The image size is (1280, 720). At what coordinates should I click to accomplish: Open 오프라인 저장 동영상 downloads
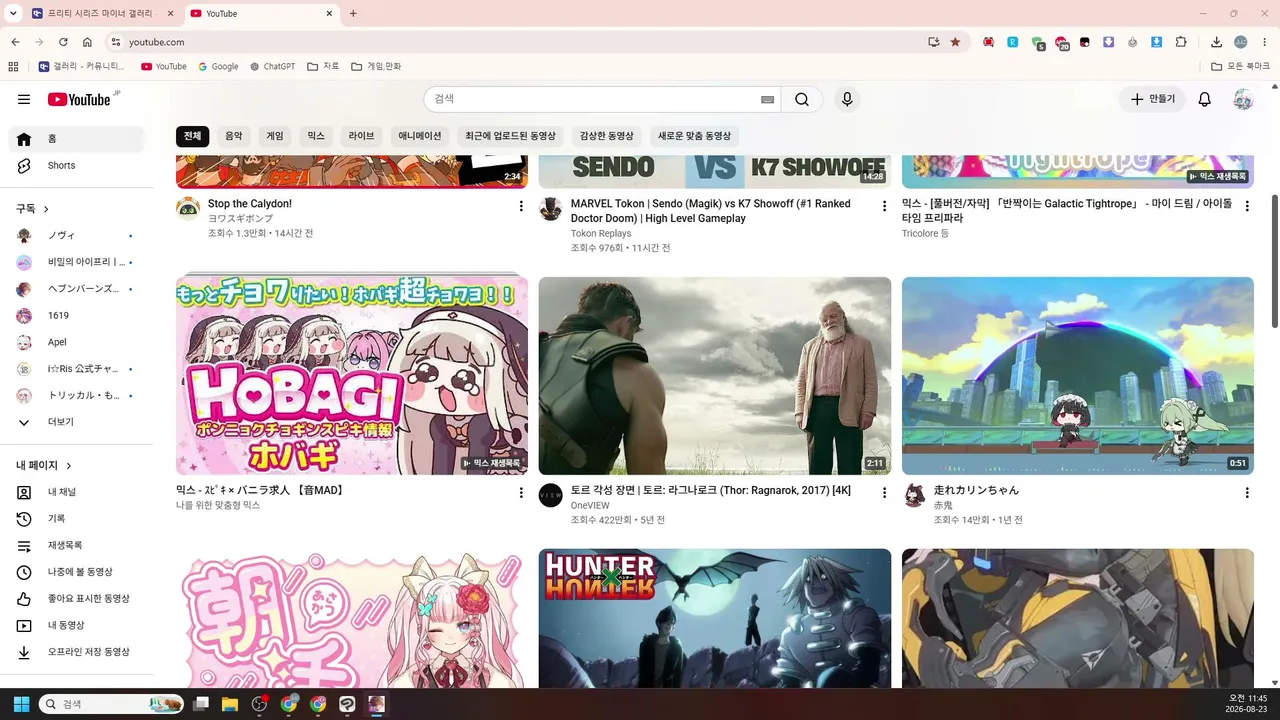[x=76, y=652]
